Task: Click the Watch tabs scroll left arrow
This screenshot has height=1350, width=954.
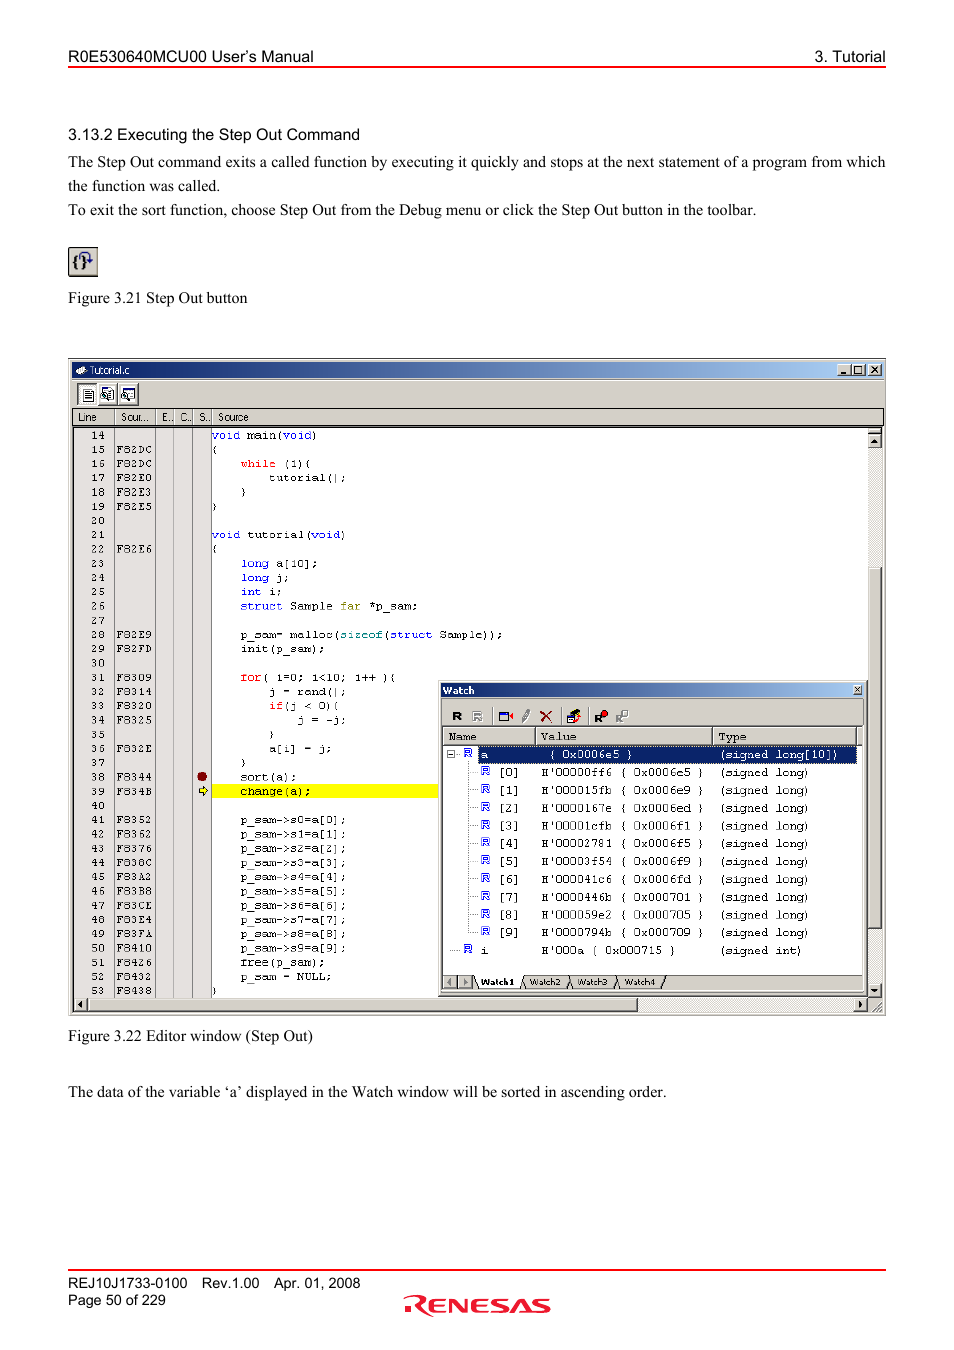Action: [451, 982]
